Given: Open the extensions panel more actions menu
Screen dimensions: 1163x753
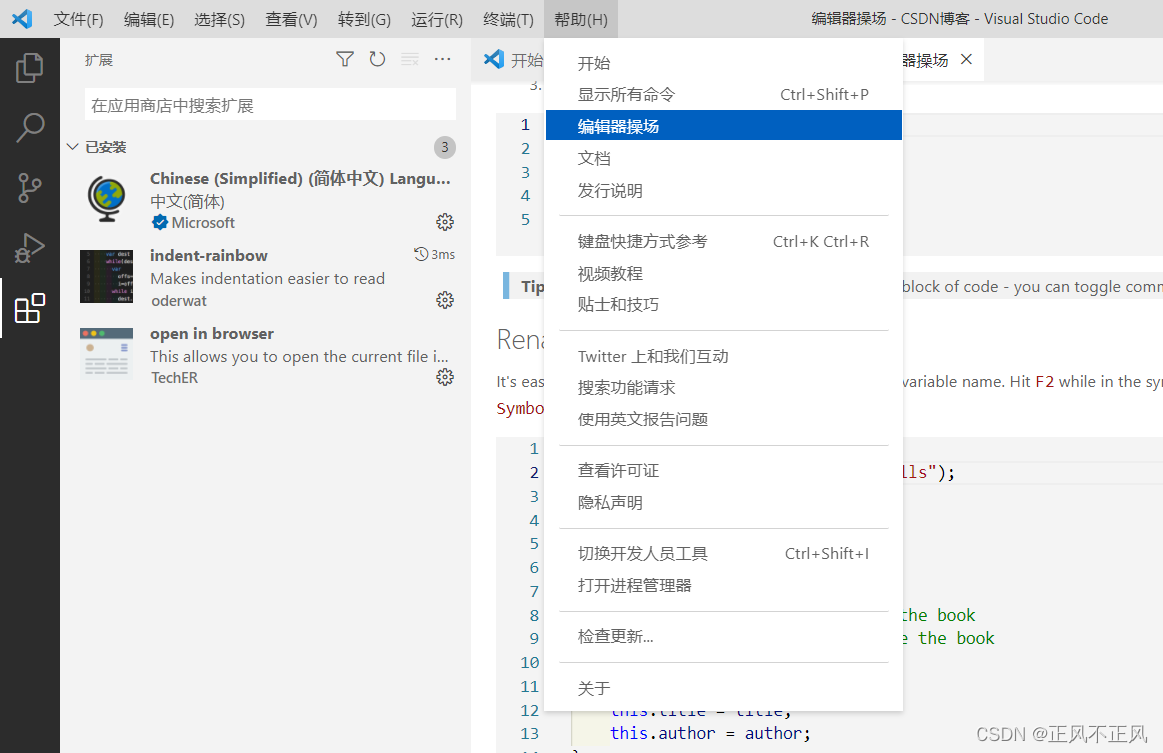Looking at the screenshot, I should pos(443,59).
